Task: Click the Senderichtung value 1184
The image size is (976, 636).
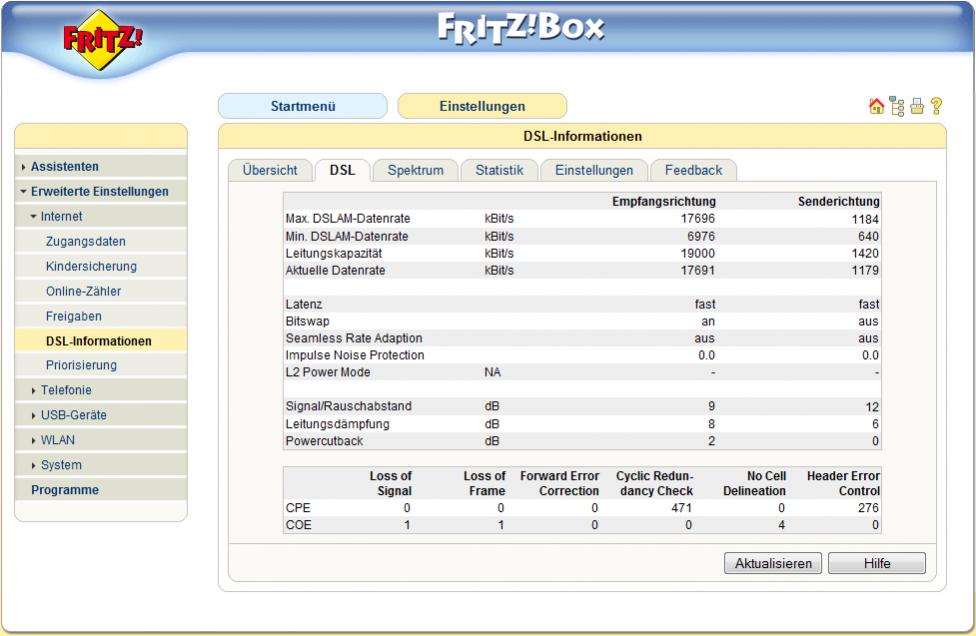Action: click(865, 219)
